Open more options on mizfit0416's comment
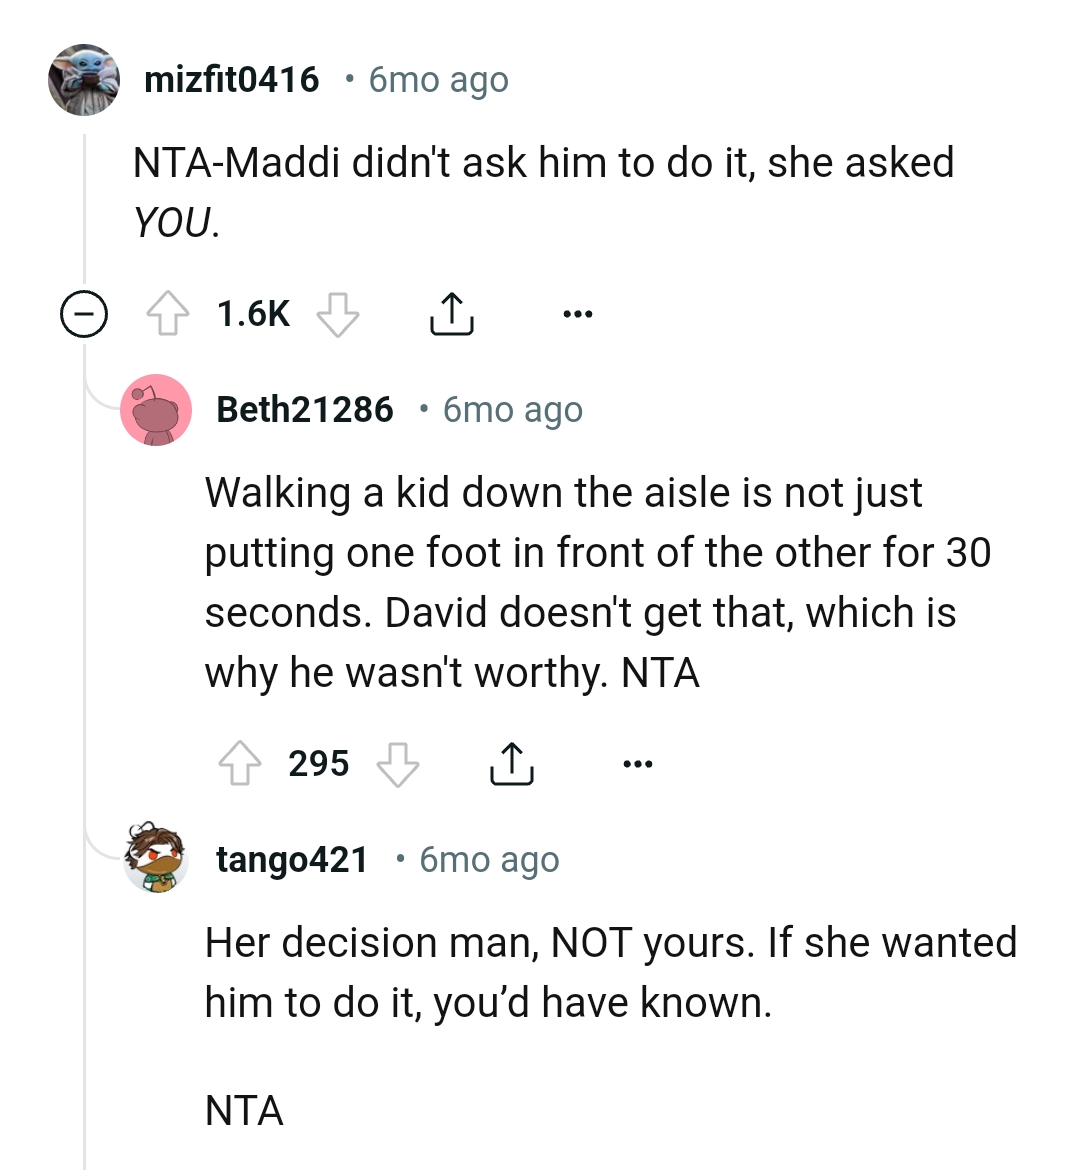The height and width of the screenshot is (1170, 1080). click(x=578, y=314)
